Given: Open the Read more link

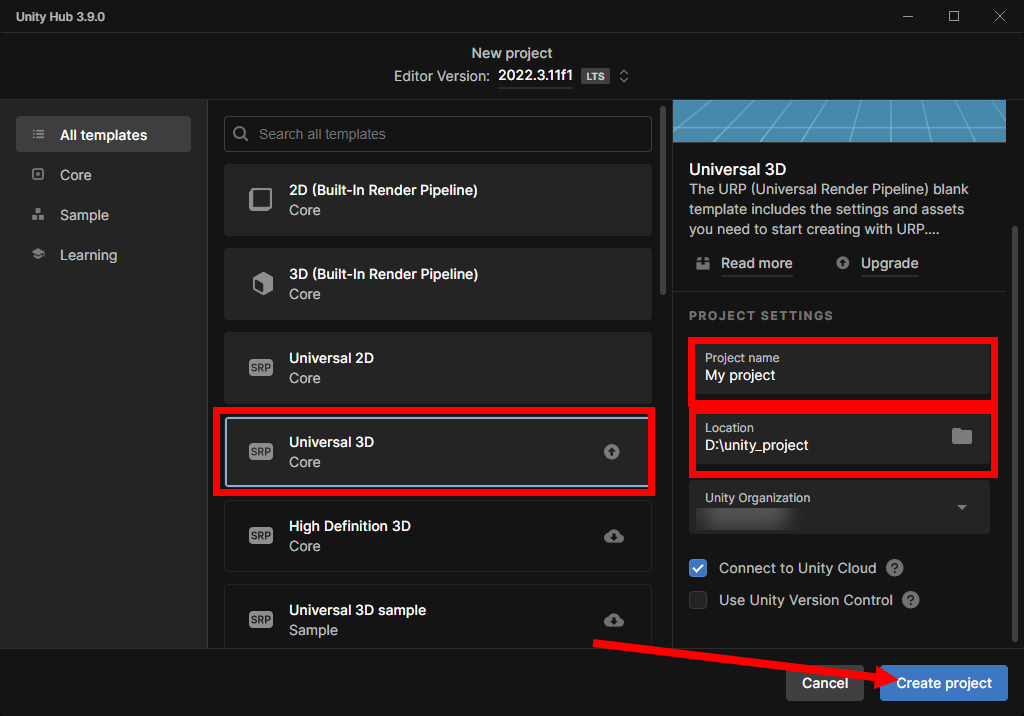Looking at the screenshot, I should (x=756, y=263).
